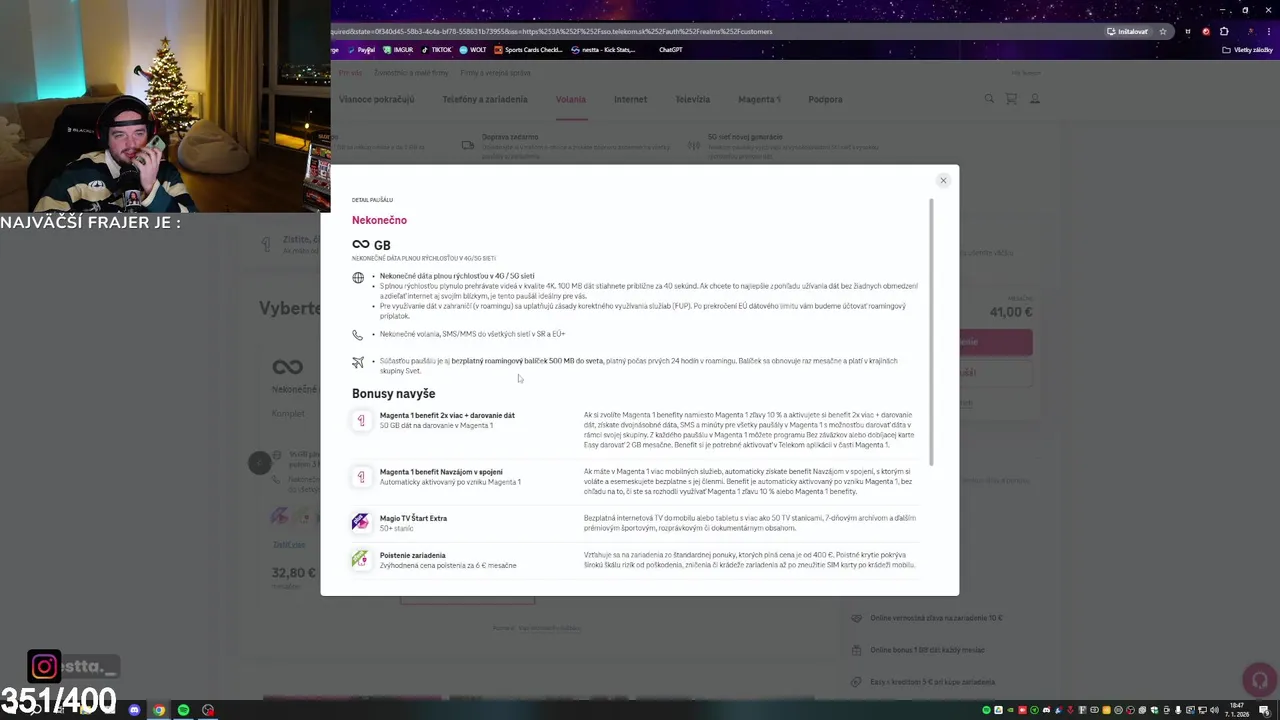Image resolution: width=1280 pixels, height=720 pixels.
Task: Open the IMGUR bookmark
Action: pos(399,50)
